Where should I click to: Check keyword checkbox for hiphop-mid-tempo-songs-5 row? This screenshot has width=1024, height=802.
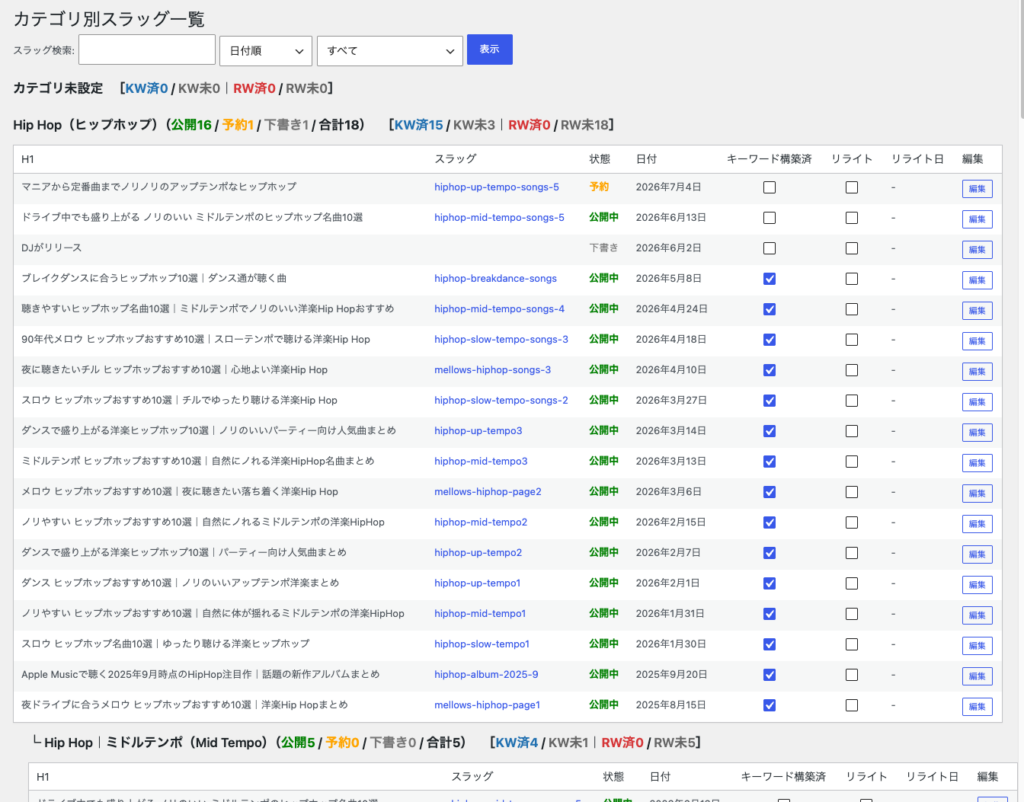point(769,217)
